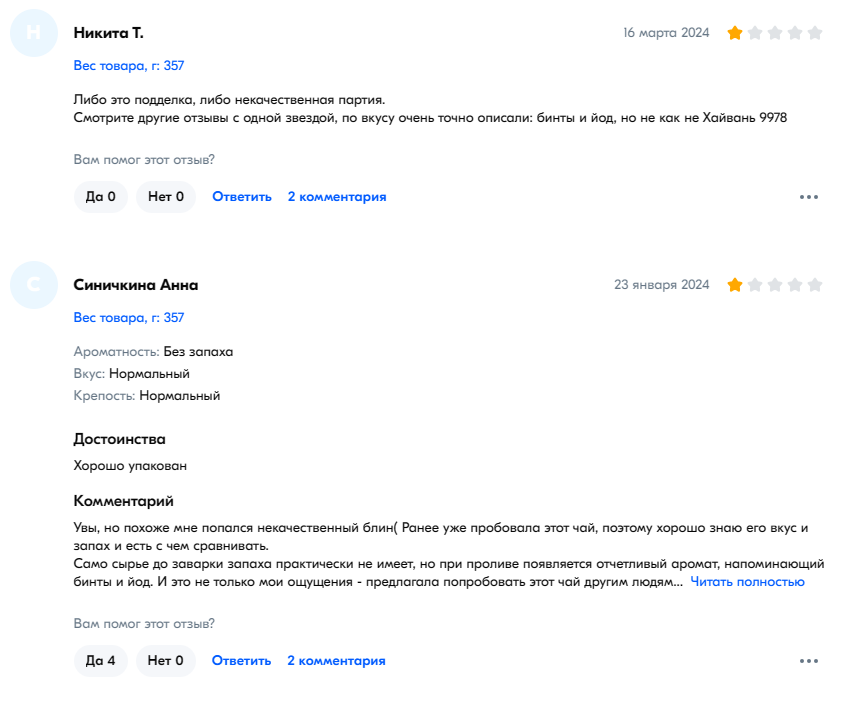Expand "2 комментария" under Синичкина Анна's review
The image size is (864, 704).
(336, 660)
